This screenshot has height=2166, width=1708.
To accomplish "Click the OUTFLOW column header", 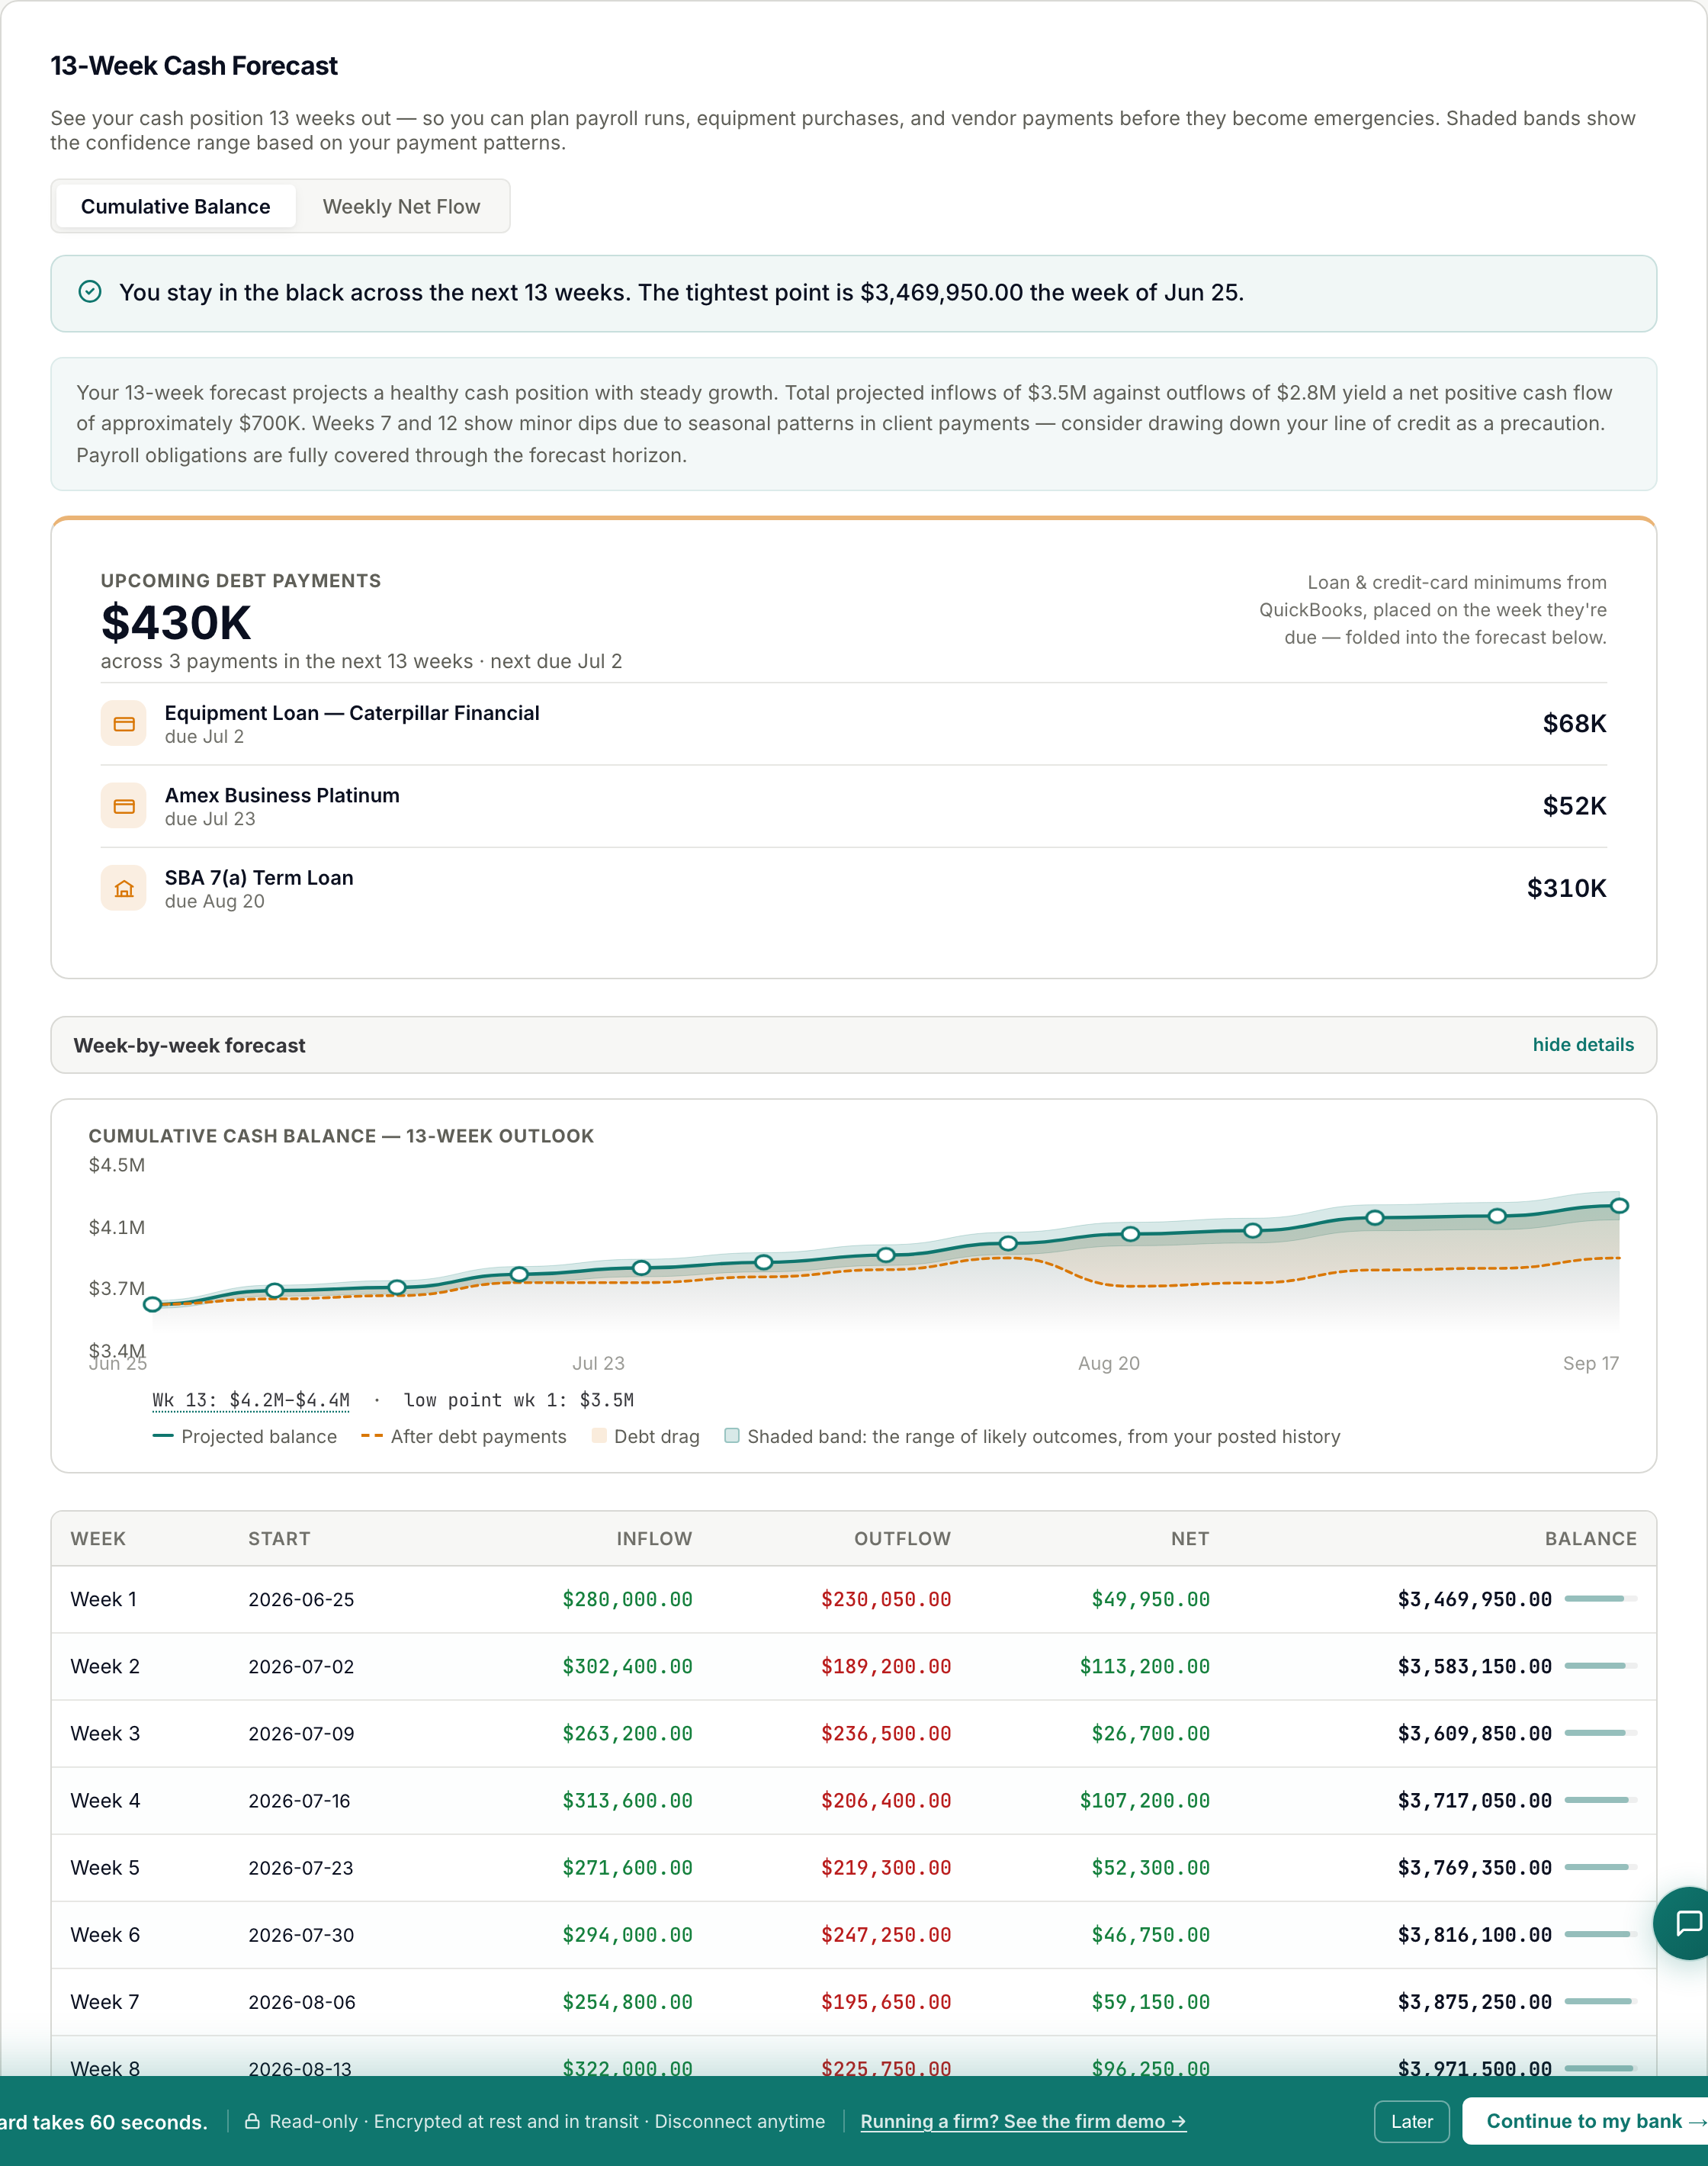I will pos(902,1538).
